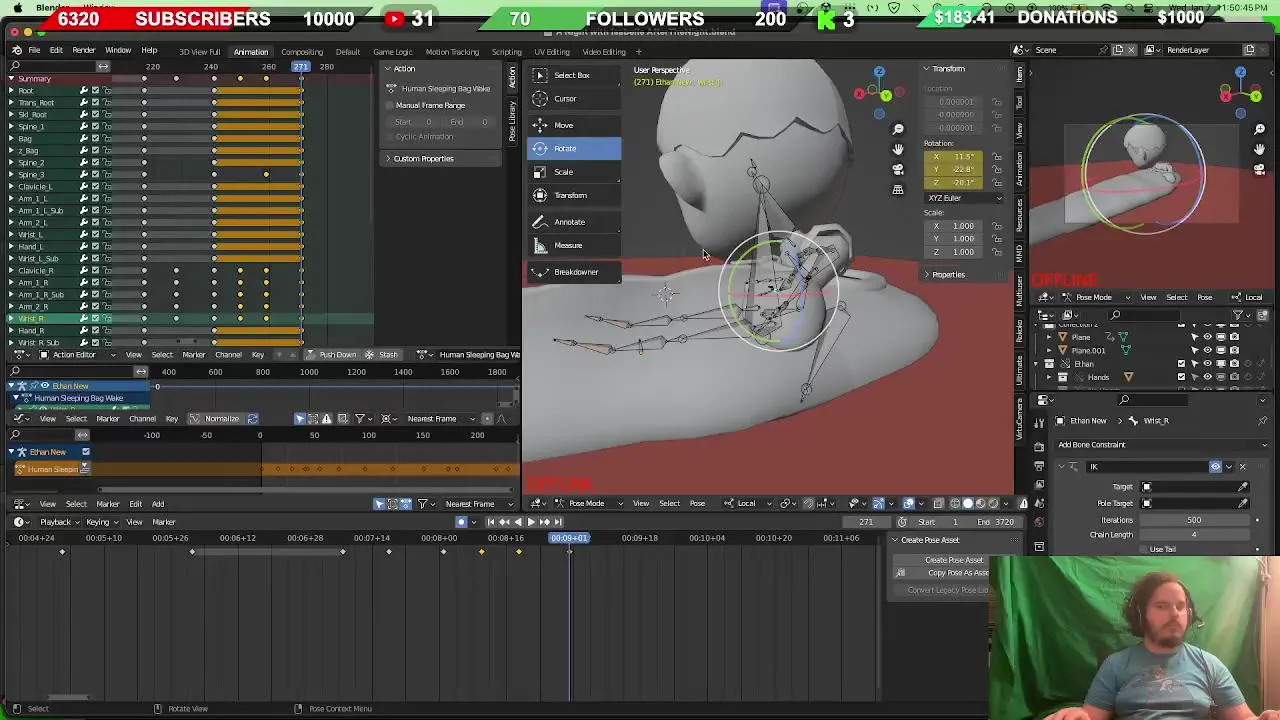Open the XYZ Euler rotation mode dropdown
1280x720 pixels.
(x=964, y=198)
